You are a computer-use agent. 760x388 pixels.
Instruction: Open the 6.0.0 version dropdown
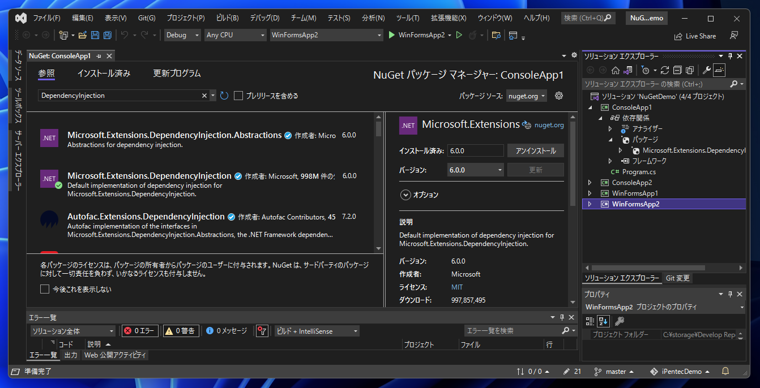[x=475, y=170]
